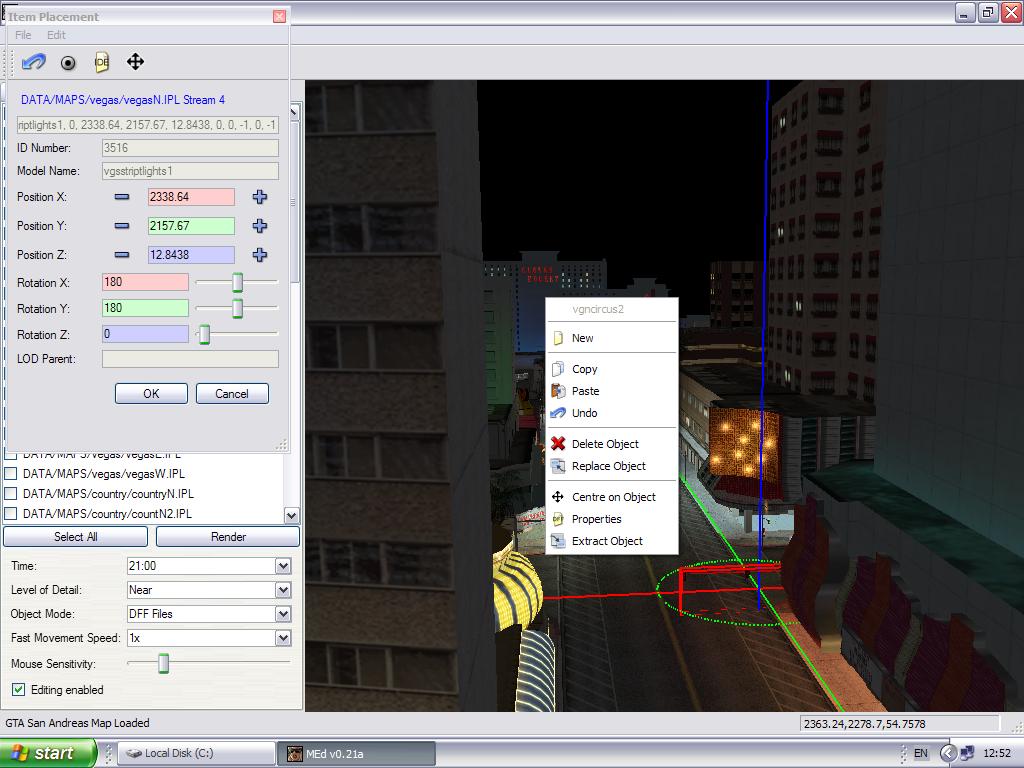Click the EN language indicator in tray
Image resolution: width=1024 pixels, height=768 pixels.
[x=921, y=753]
